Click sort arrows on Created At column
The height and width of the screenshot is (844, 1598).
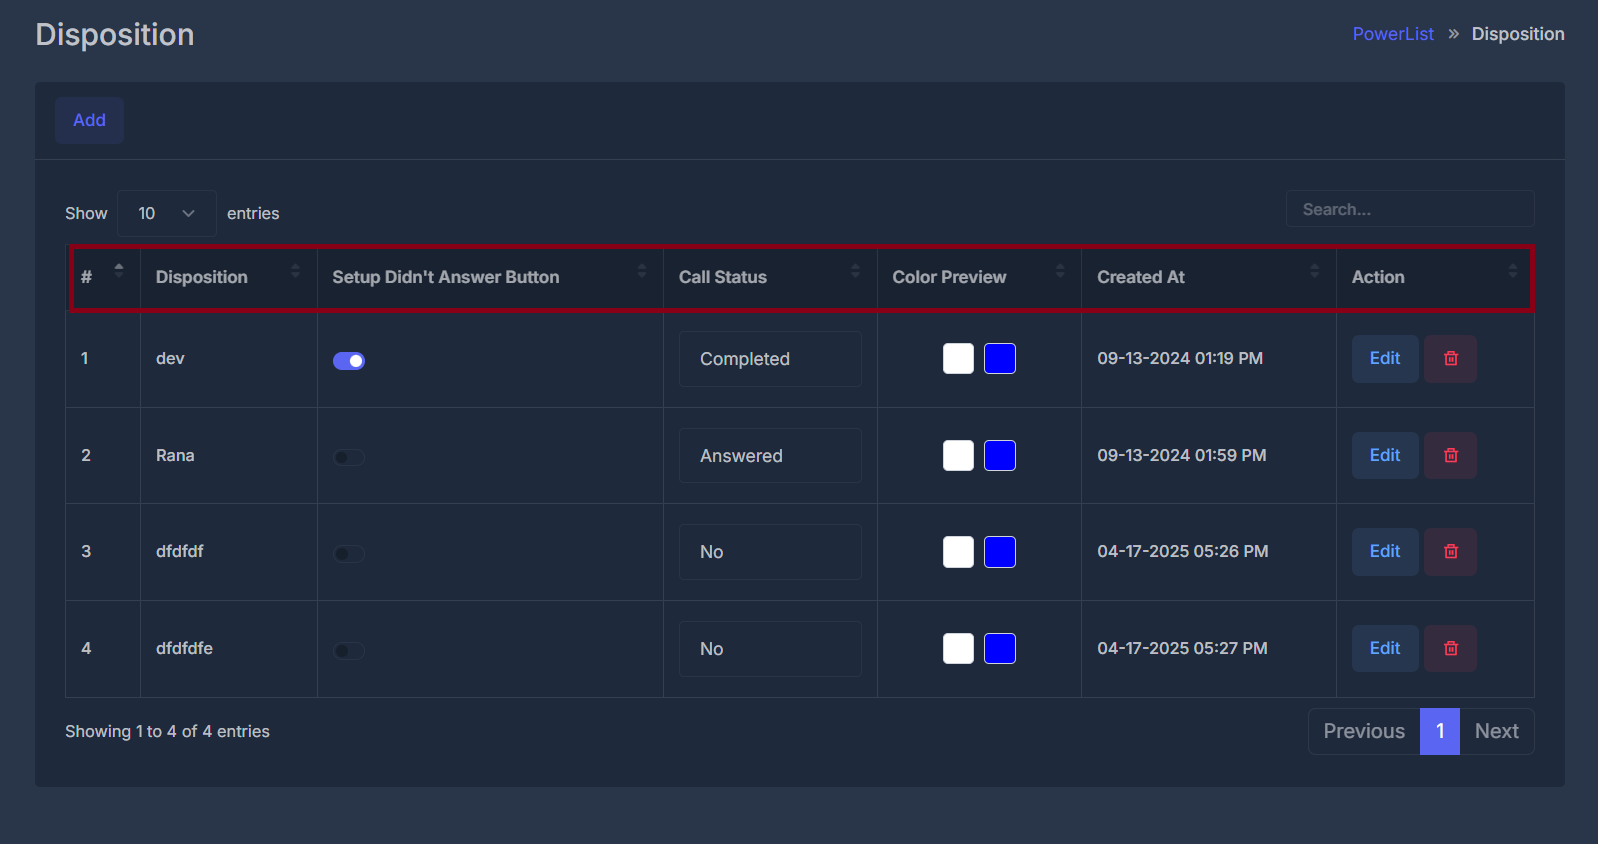coord(1314,270)
